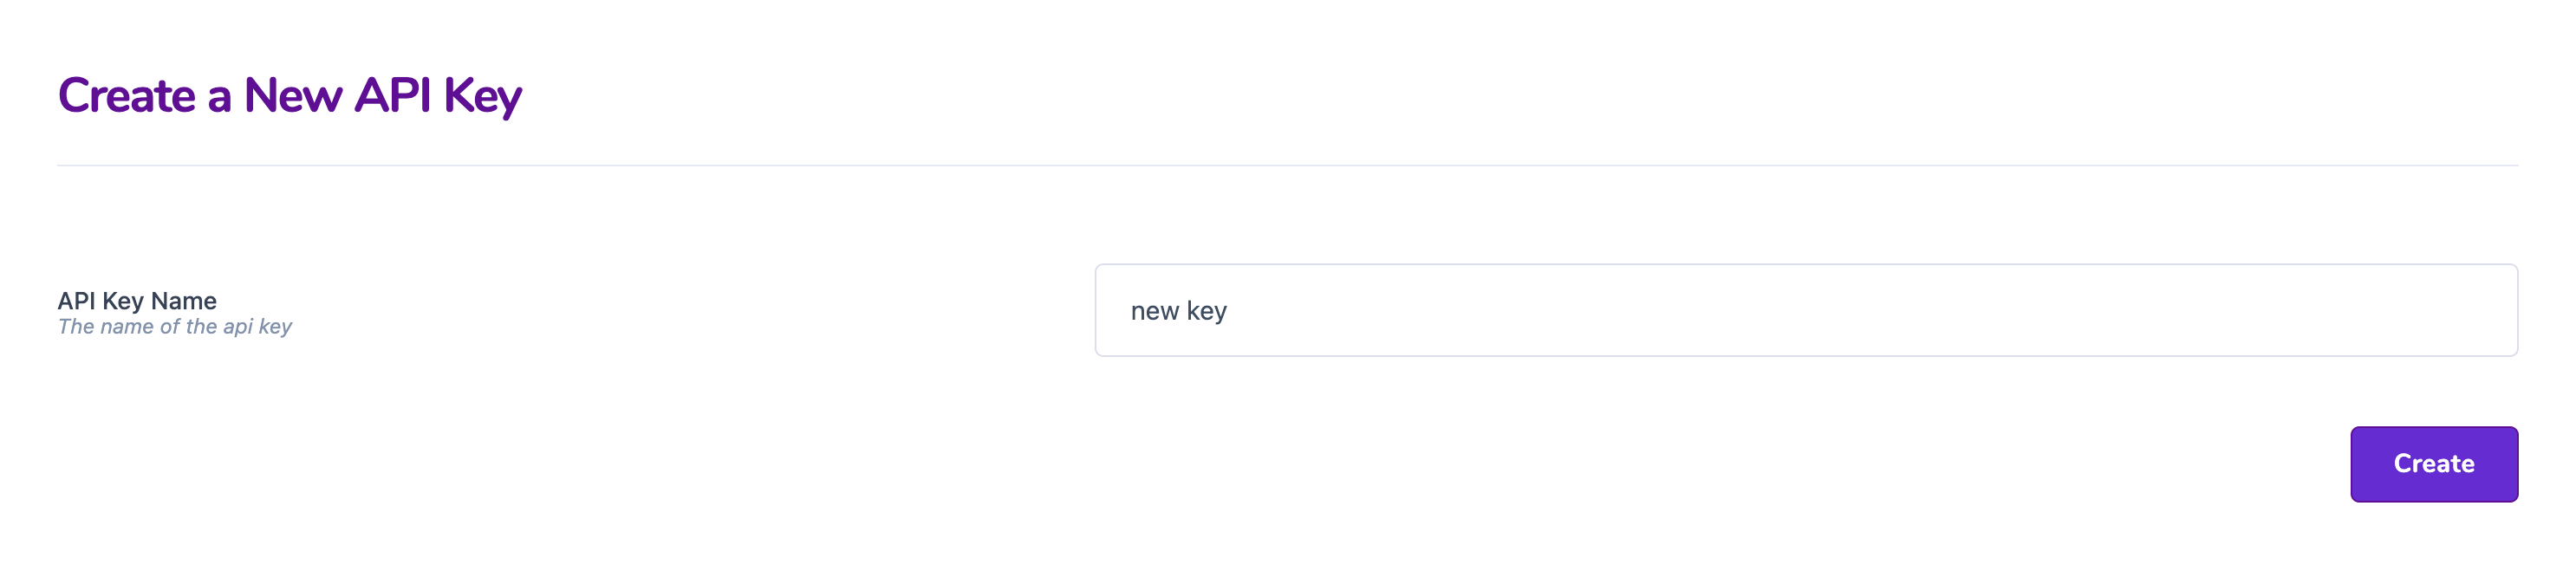Click the "The name of the api key" hint
The width and height of the screenshot is (2576, 584).
click(x=175, y=327)
